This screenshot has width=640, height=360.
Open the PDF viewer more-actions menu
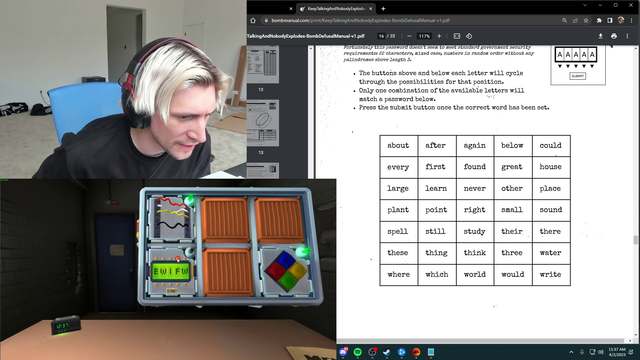(x=627, y=36)
